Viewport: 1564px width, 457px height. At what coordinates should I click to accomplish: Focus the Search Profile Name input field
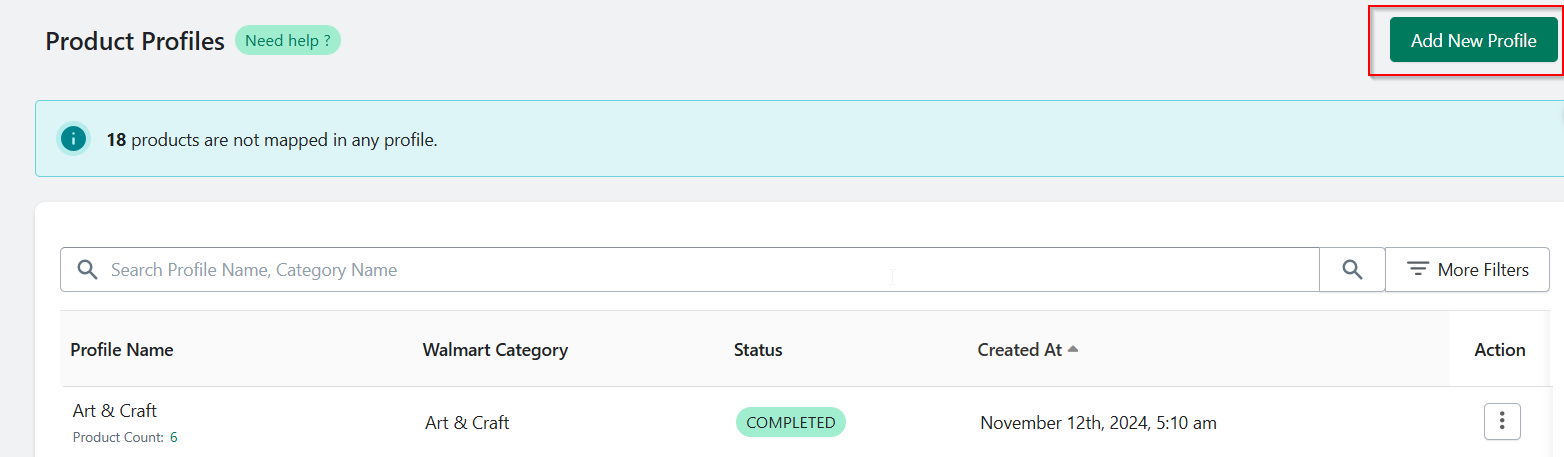690,270
